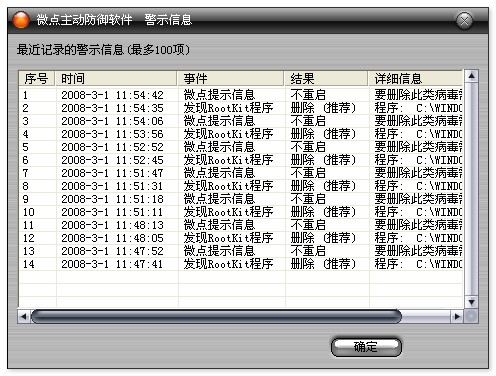Close the warning information dialog
This screenshot has height=376, width=496.
click(464, 21)
